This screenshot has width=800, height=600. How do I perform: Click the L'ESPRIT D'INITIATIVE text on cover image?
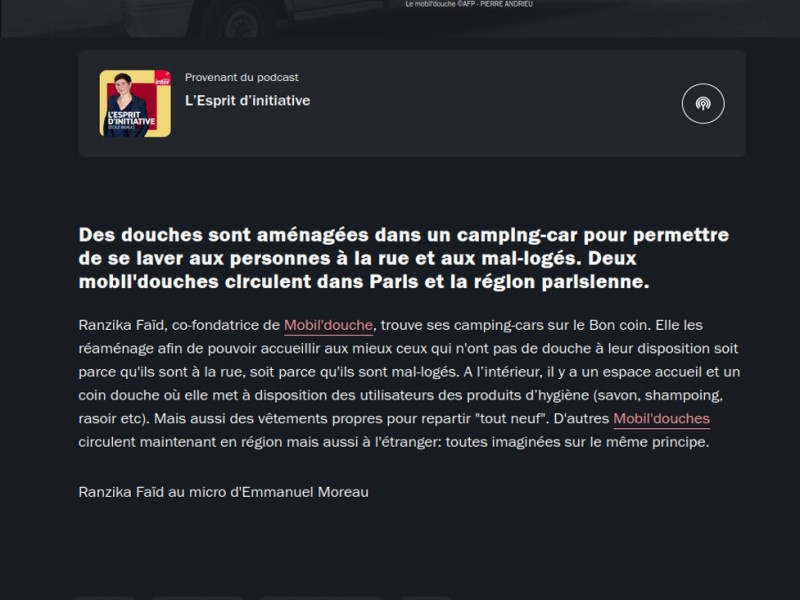point(132,118)
